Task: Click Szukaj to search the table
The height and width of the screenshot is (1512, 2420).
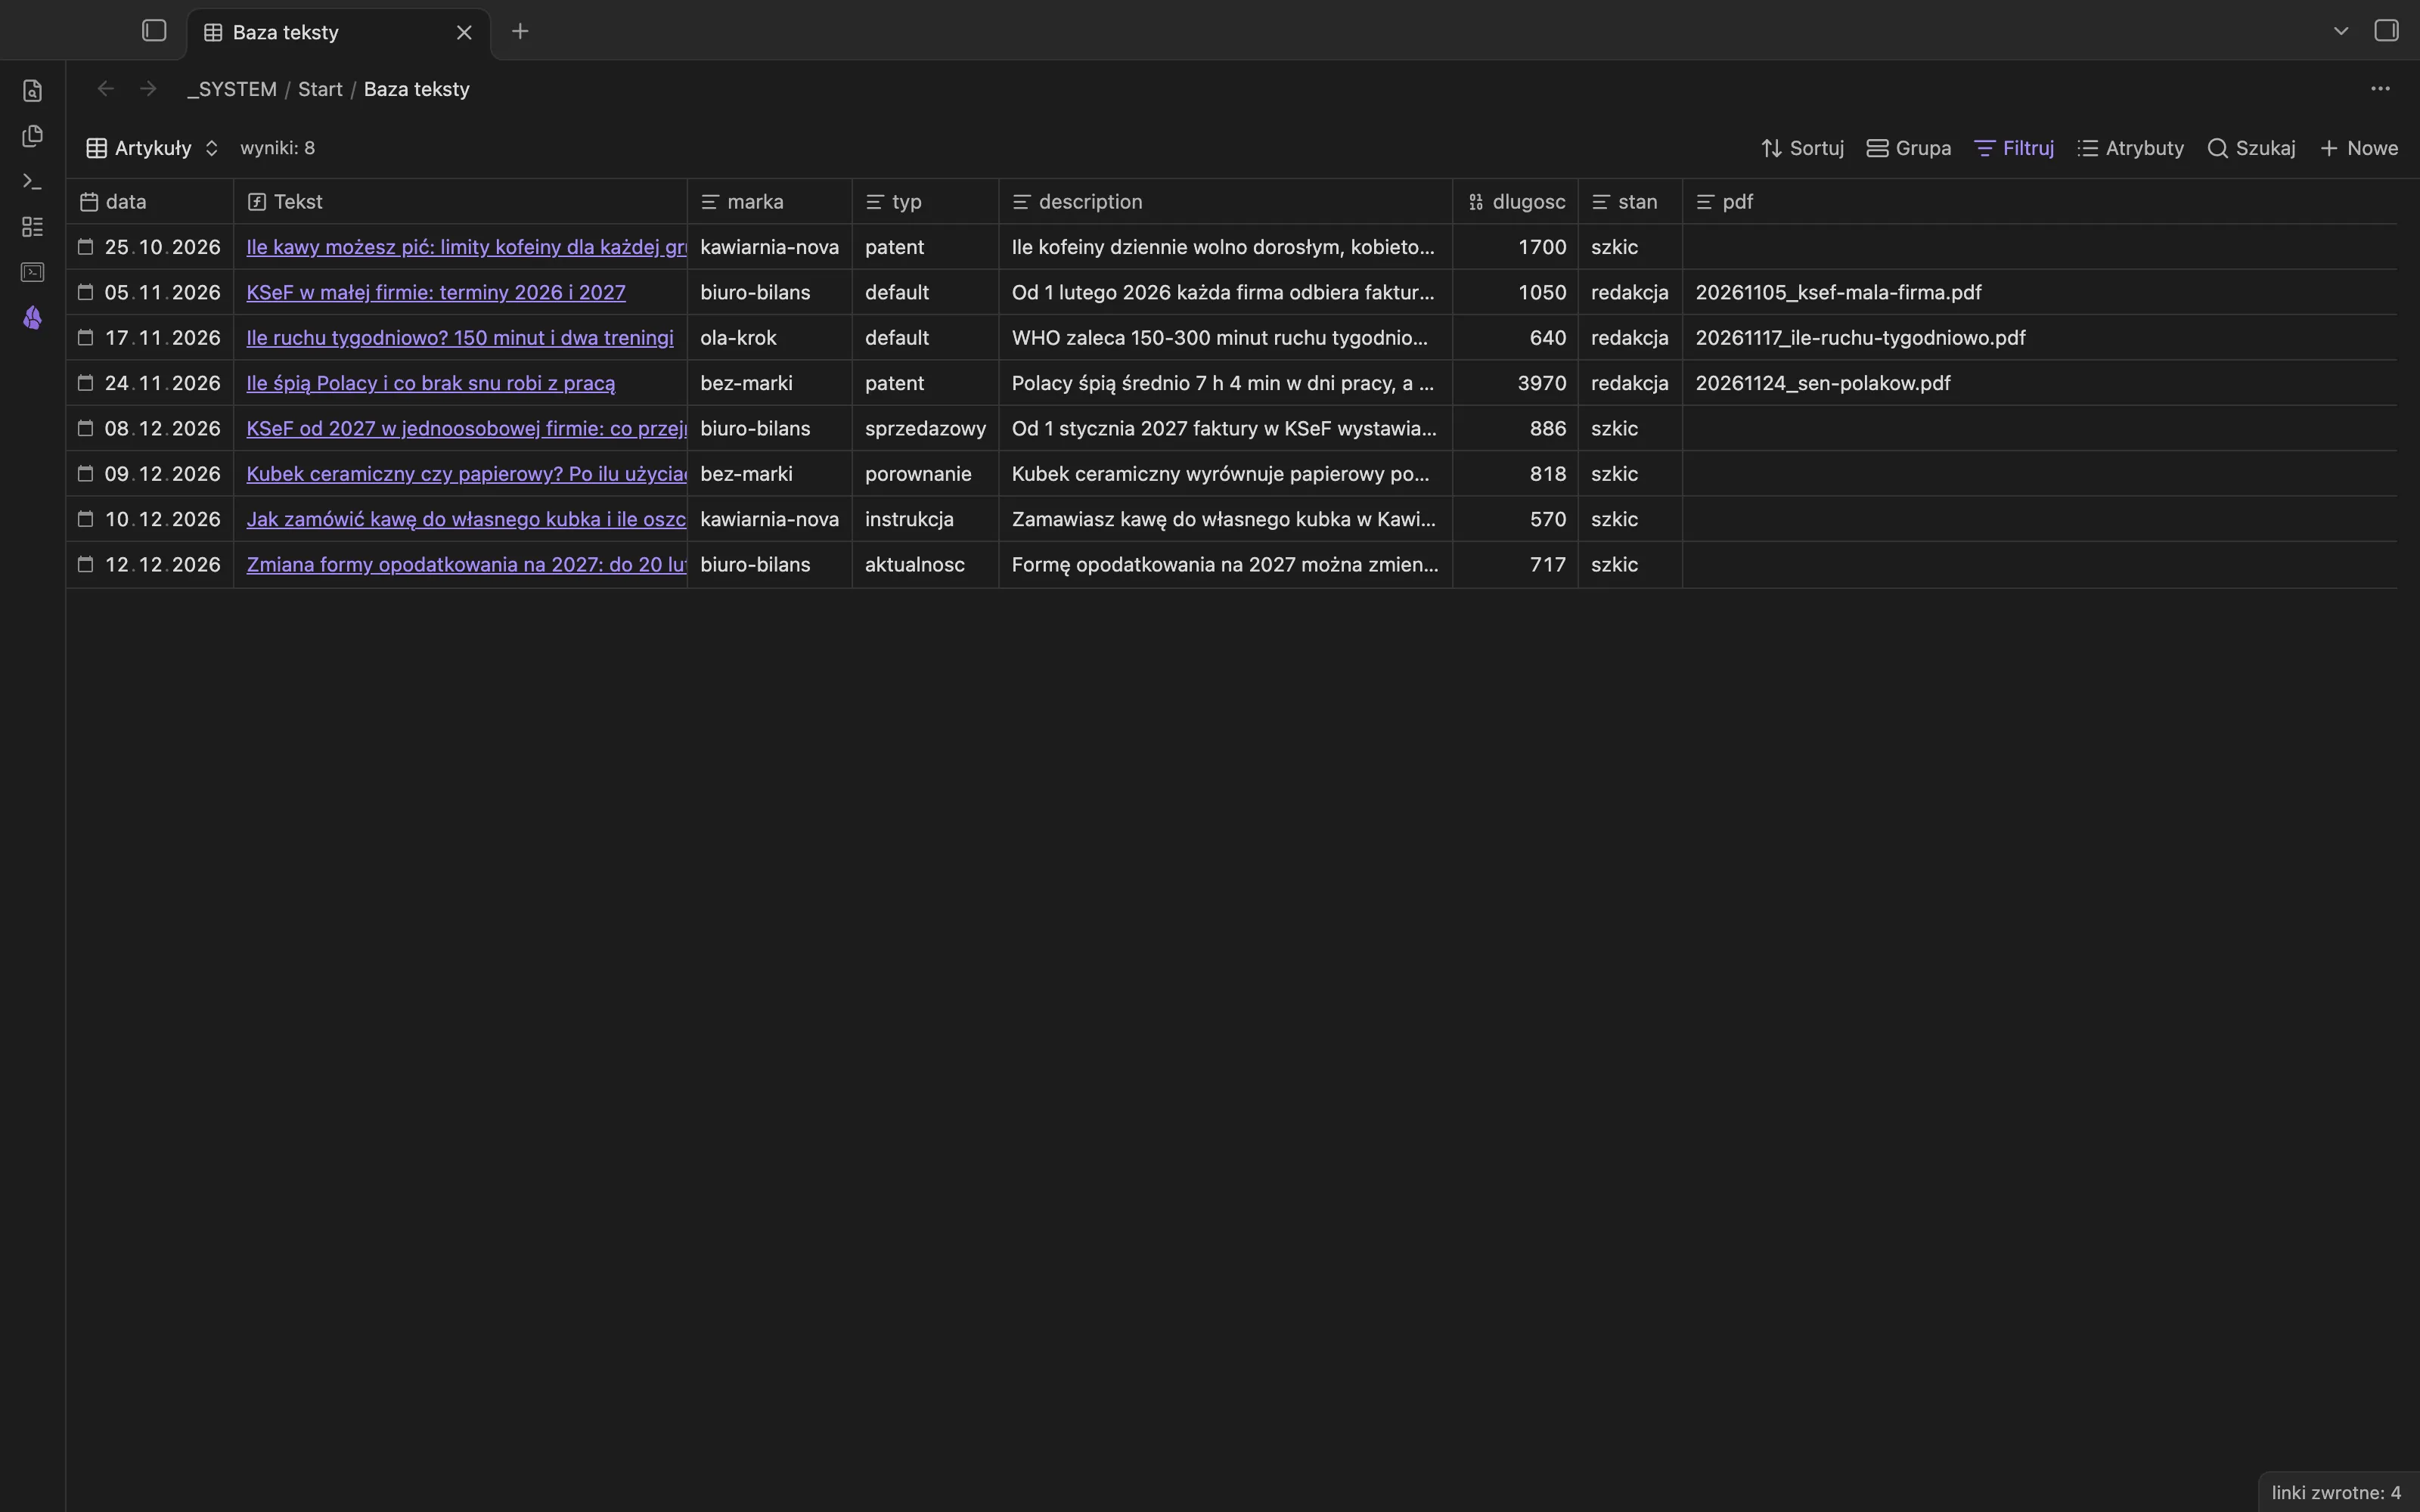Action: (x=2251, y=148)
